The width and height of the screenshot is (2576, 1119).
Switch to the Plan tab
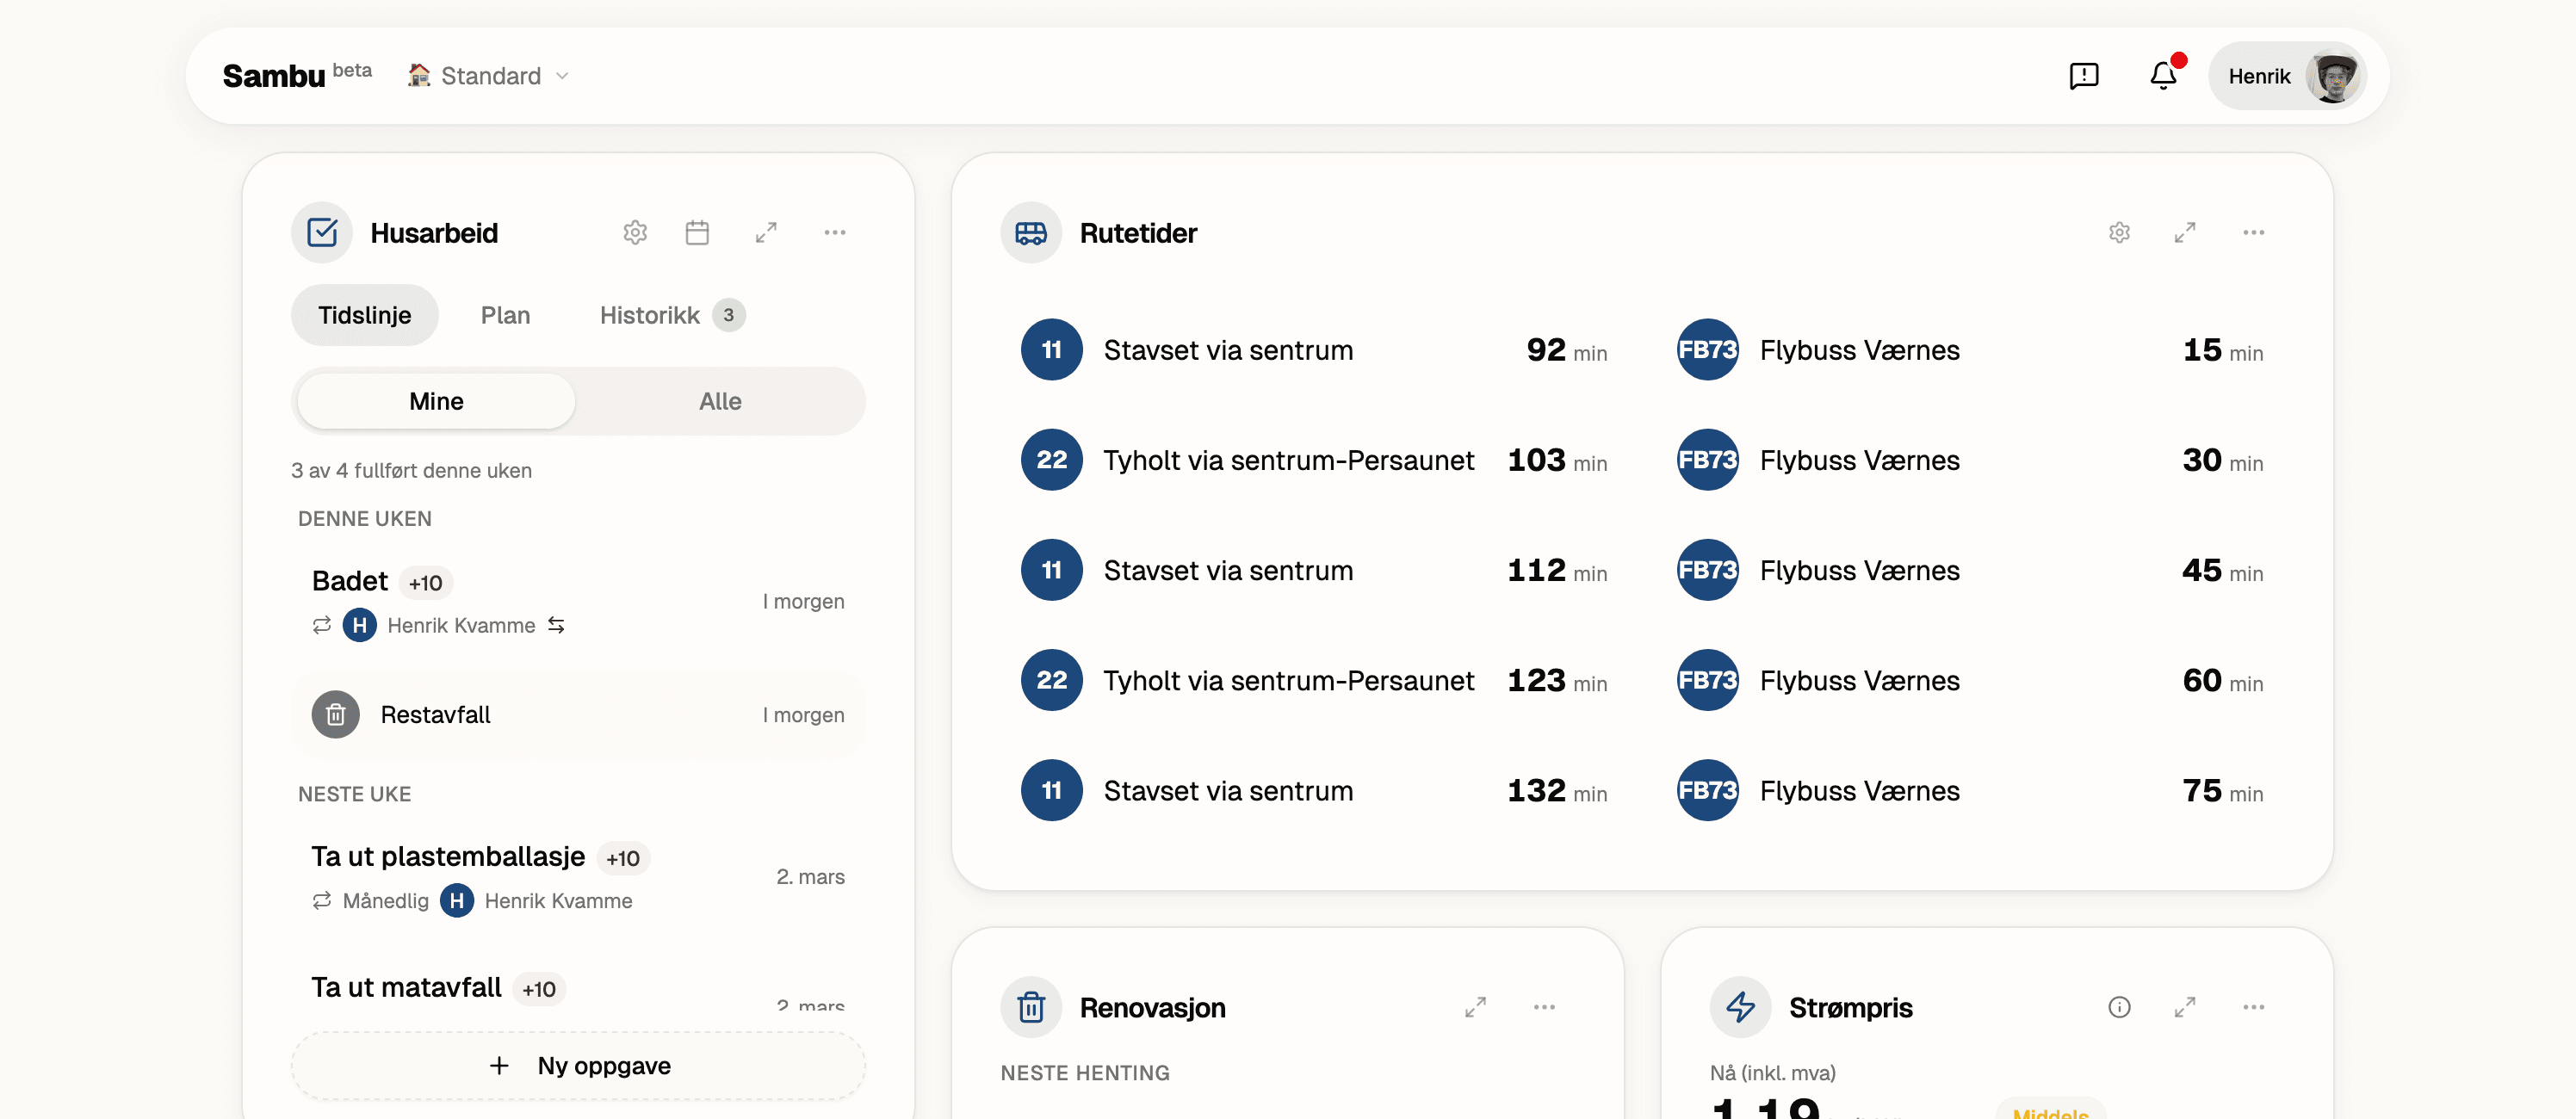506,315
